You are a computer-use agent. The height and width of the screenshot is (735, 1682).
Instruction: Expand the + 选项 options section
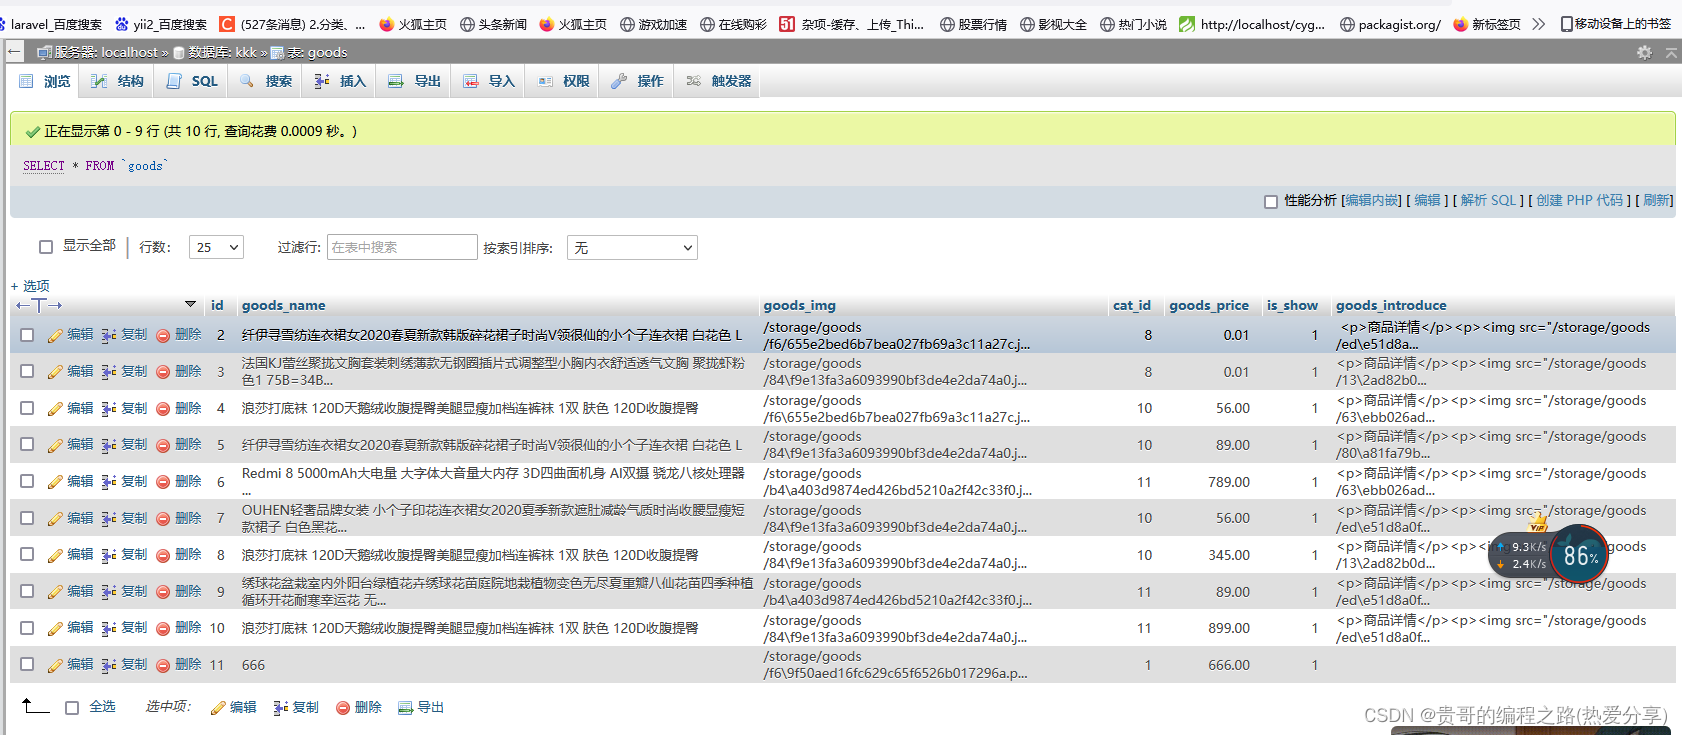[30, 286]
